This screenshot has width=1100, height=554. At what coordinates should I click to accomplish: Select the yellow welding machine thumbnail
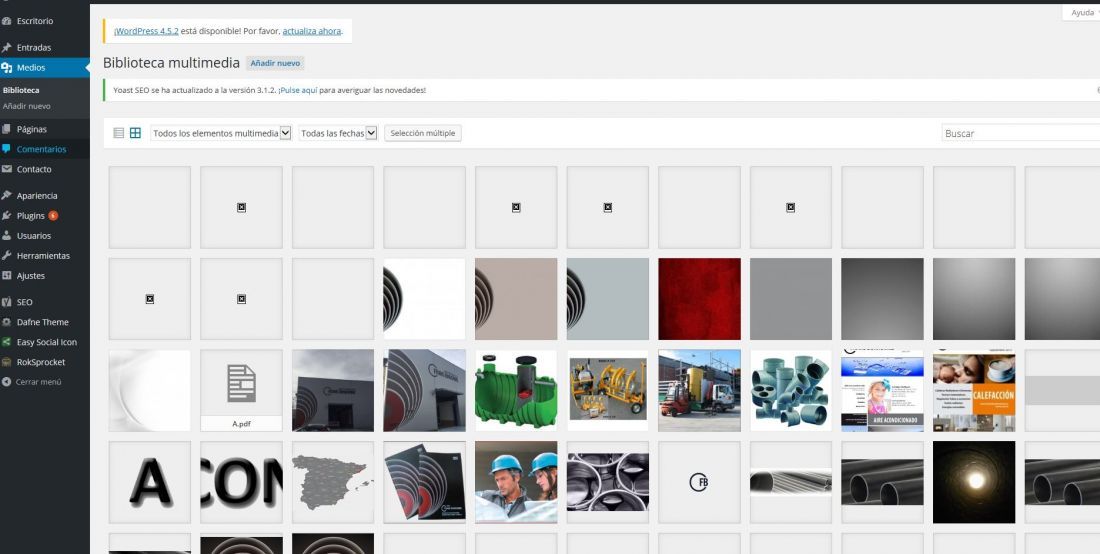pos(608,391)
